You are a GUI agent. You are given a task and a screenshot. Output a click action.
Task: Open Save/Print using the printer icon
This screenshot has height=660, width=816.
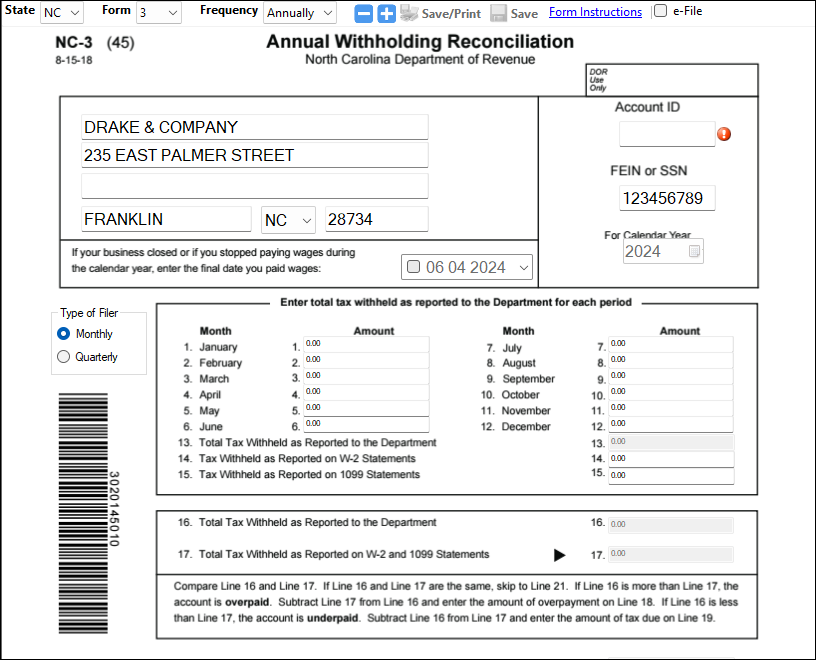[409, 13]
